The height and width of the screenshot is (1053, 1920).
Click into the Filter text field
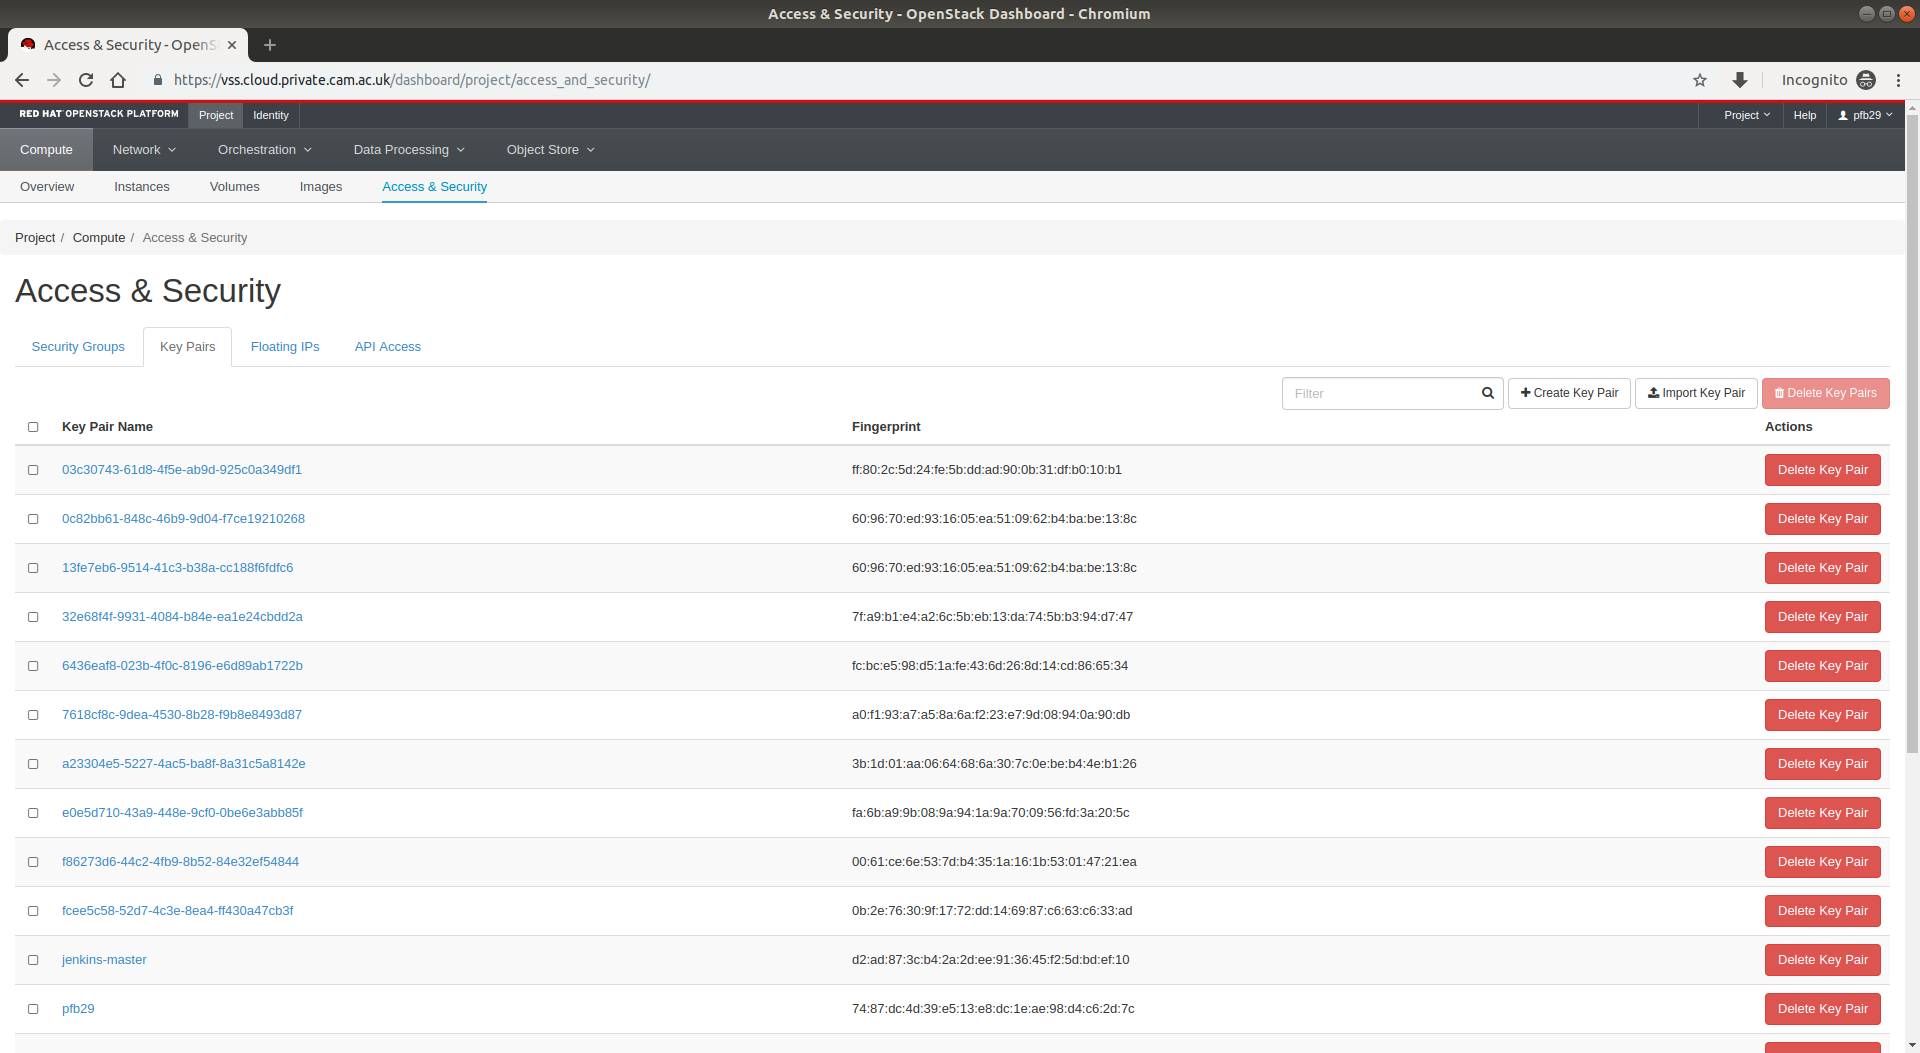1380,393
